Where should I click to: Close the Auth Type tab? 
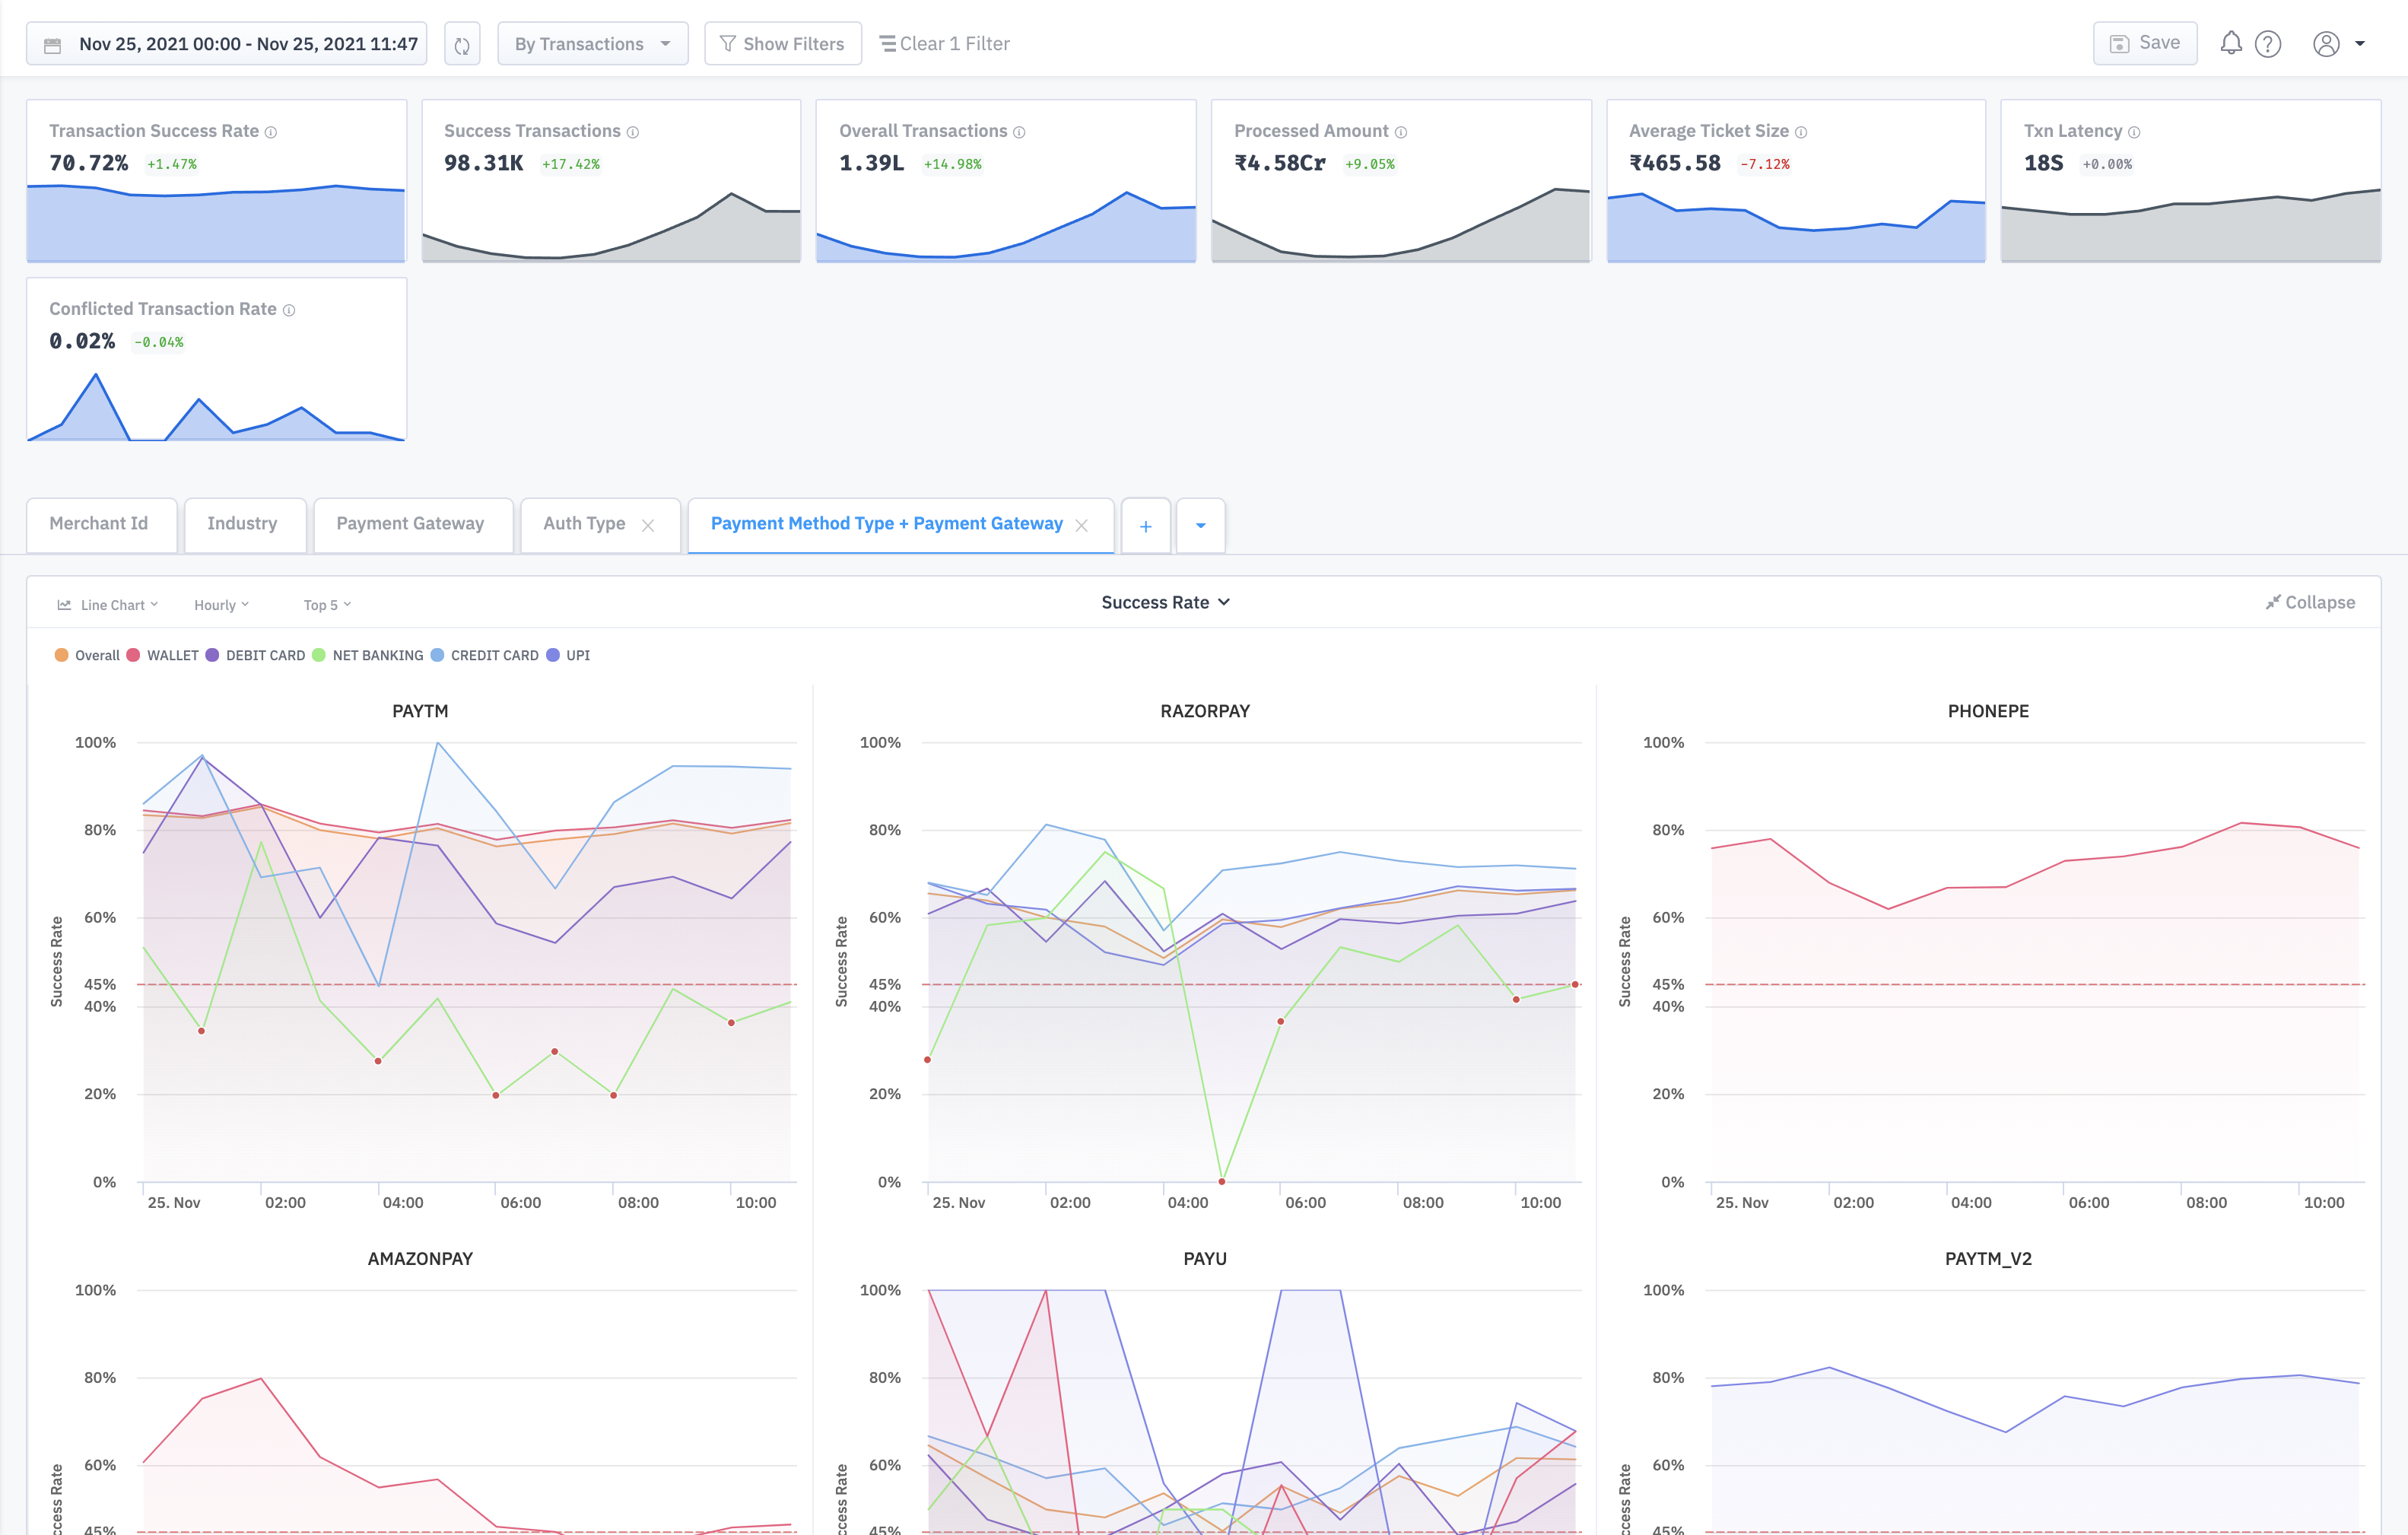tap(648, 525)
